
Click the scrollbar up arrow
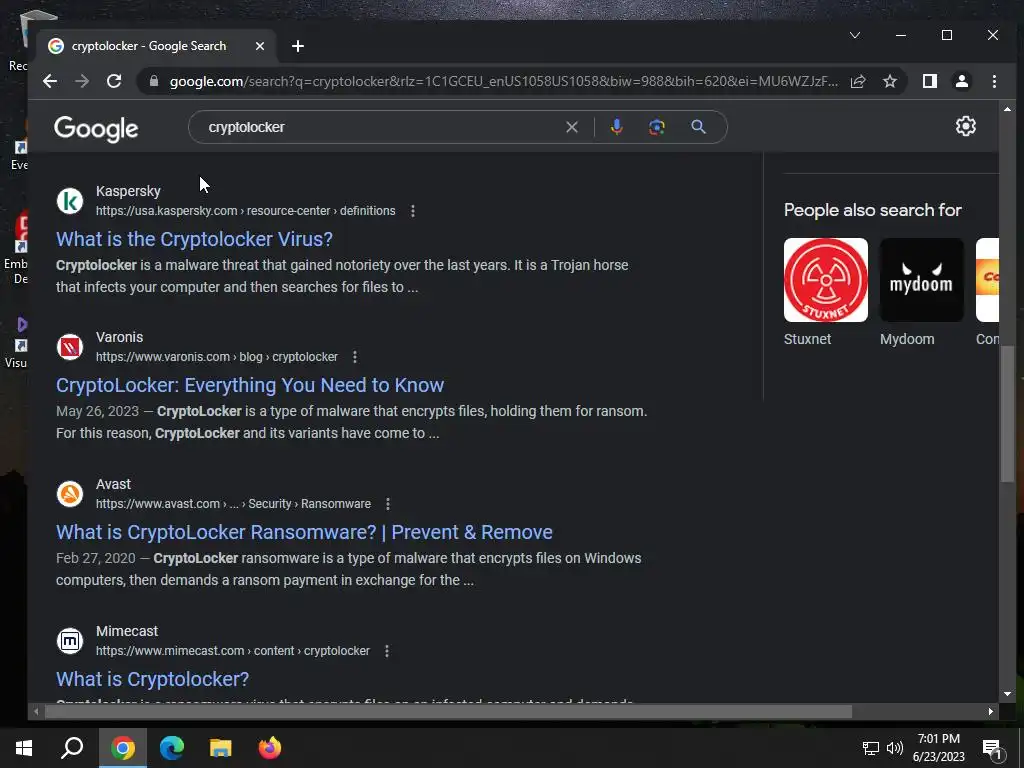pyautogui.click(x=1006, y=109)
